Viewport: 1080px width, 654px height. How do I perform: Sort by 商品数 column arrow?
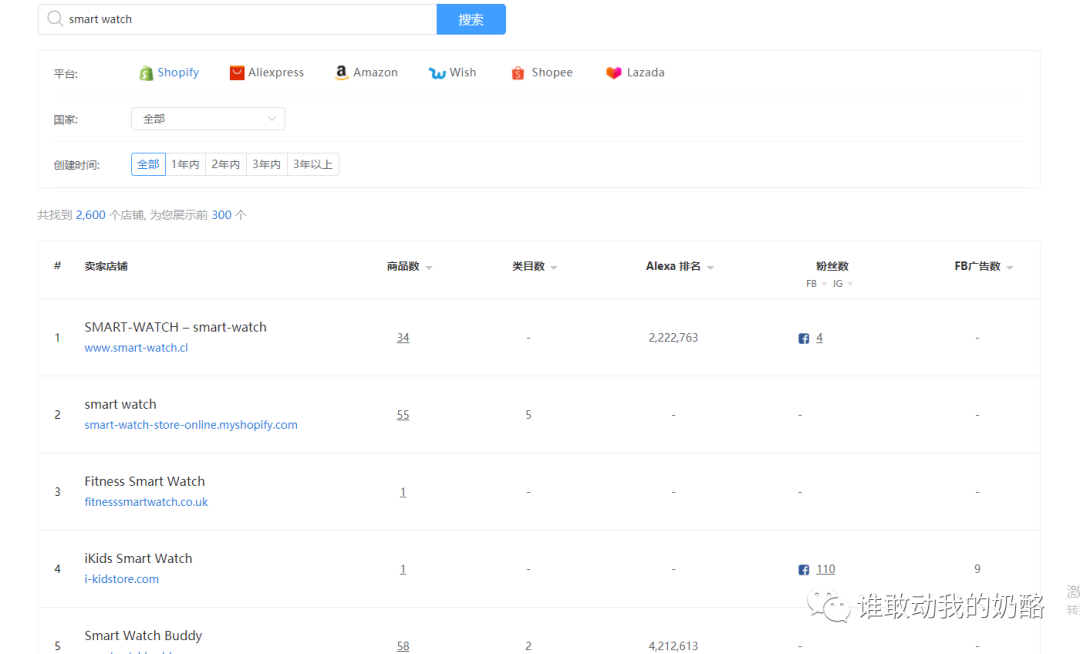429,267
